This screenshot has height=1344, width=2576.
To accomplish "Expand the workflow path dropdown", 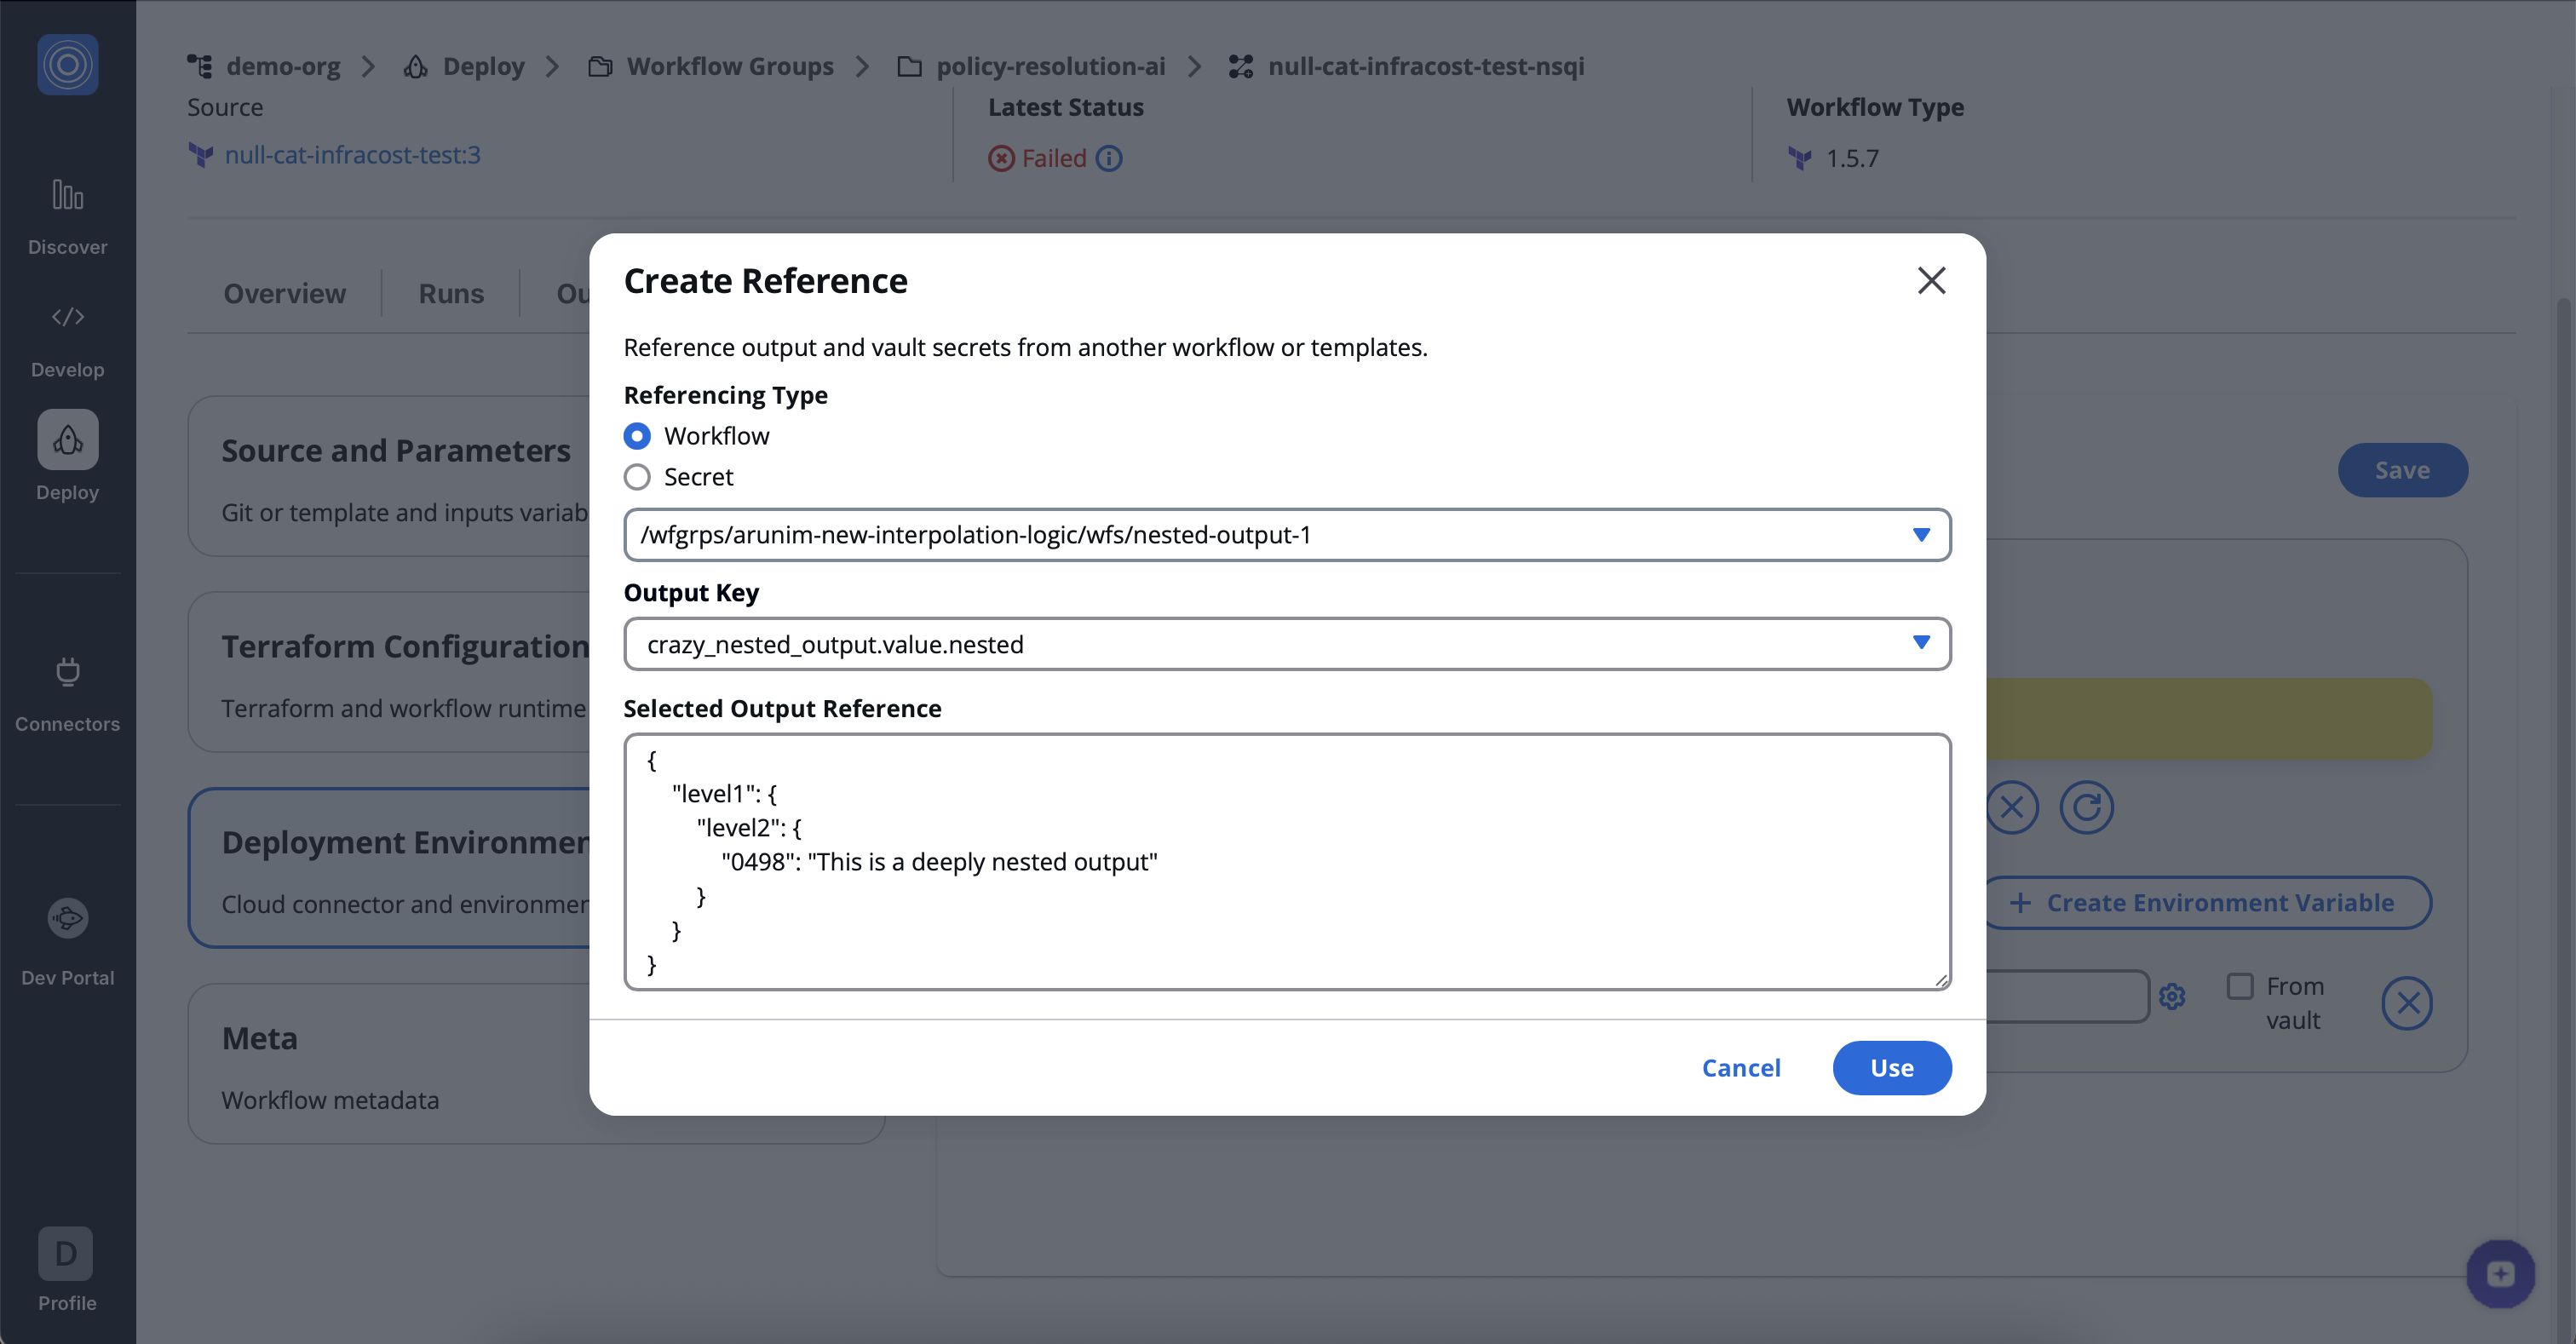I will point(1920,535).
